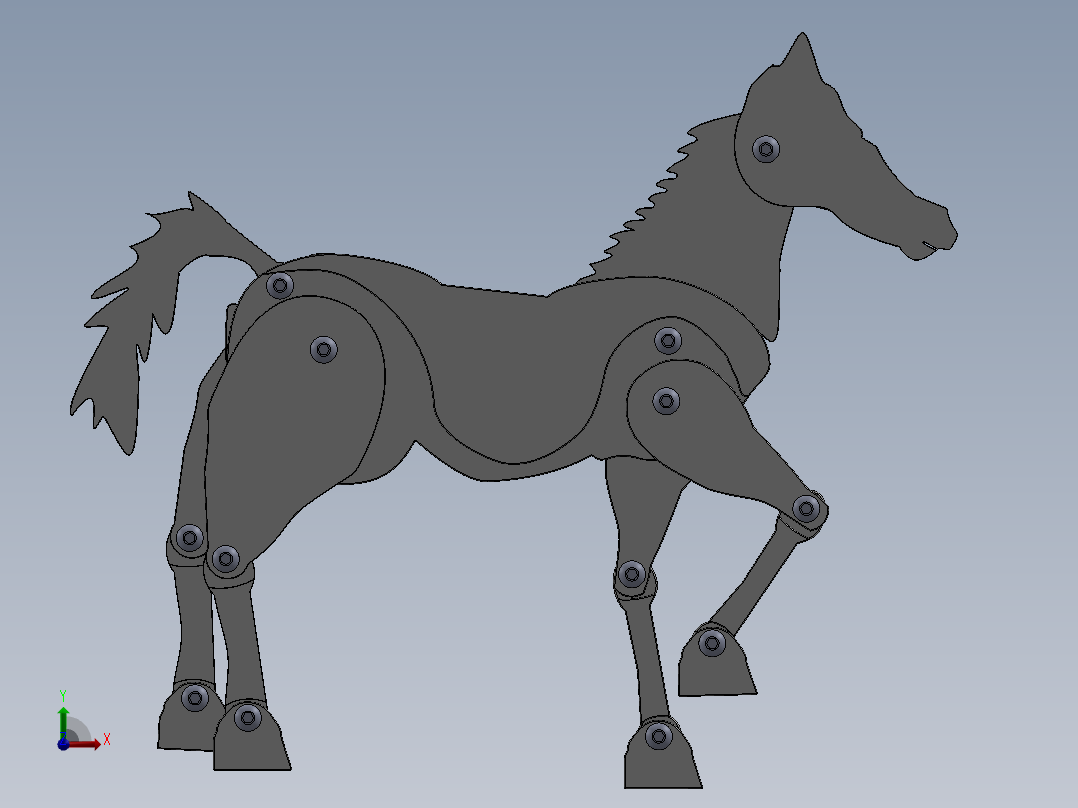1078x808 pixels.
Task: Select the screw on the standing front hoof
Action: point(659,736)
